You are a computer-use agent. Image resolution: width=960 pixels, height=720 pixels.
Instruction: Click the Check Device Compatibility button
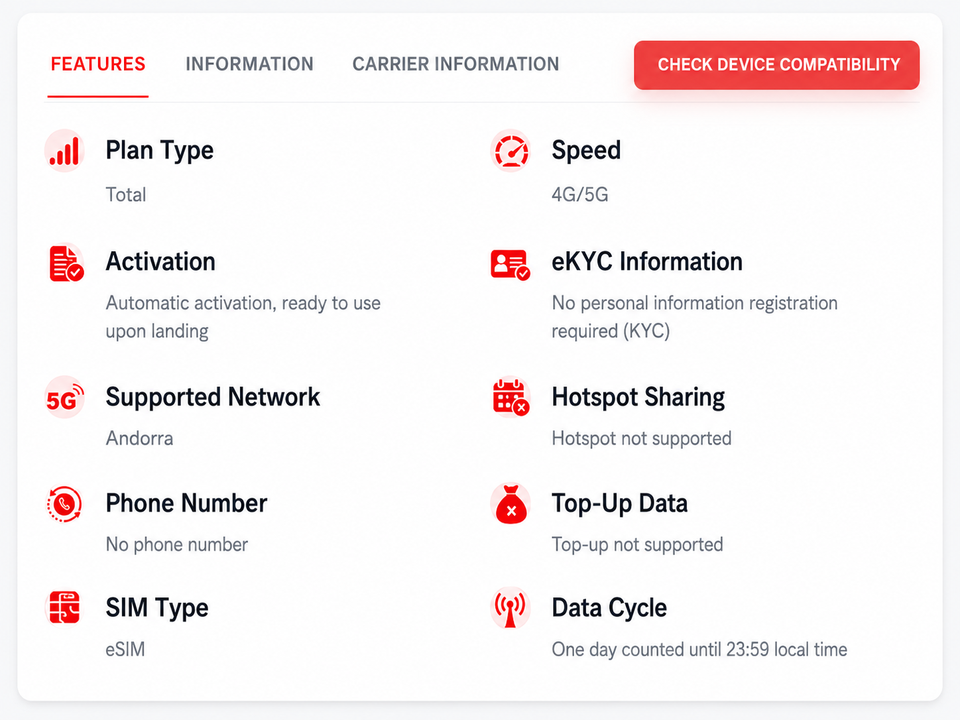776,65
